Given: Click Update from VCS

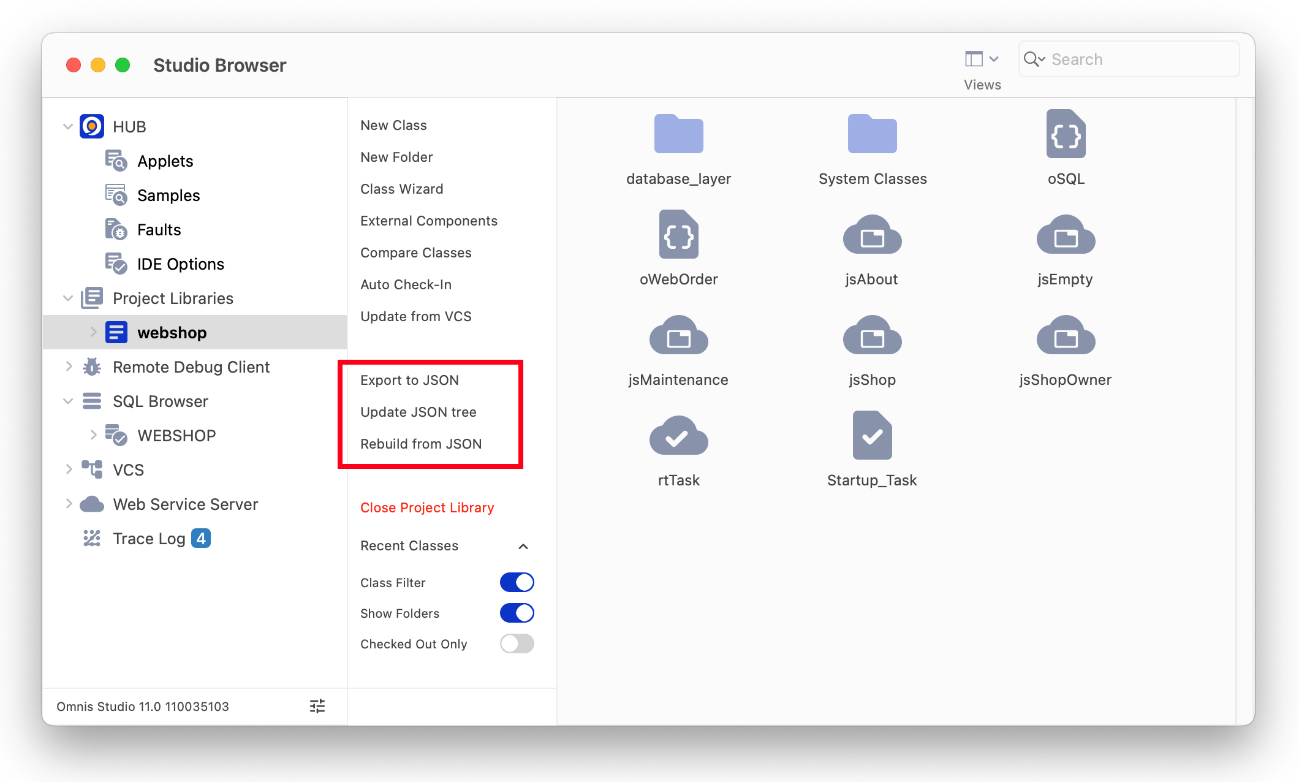Looking at the screenshot, I should pyautogui.click(x=415, y=317).
